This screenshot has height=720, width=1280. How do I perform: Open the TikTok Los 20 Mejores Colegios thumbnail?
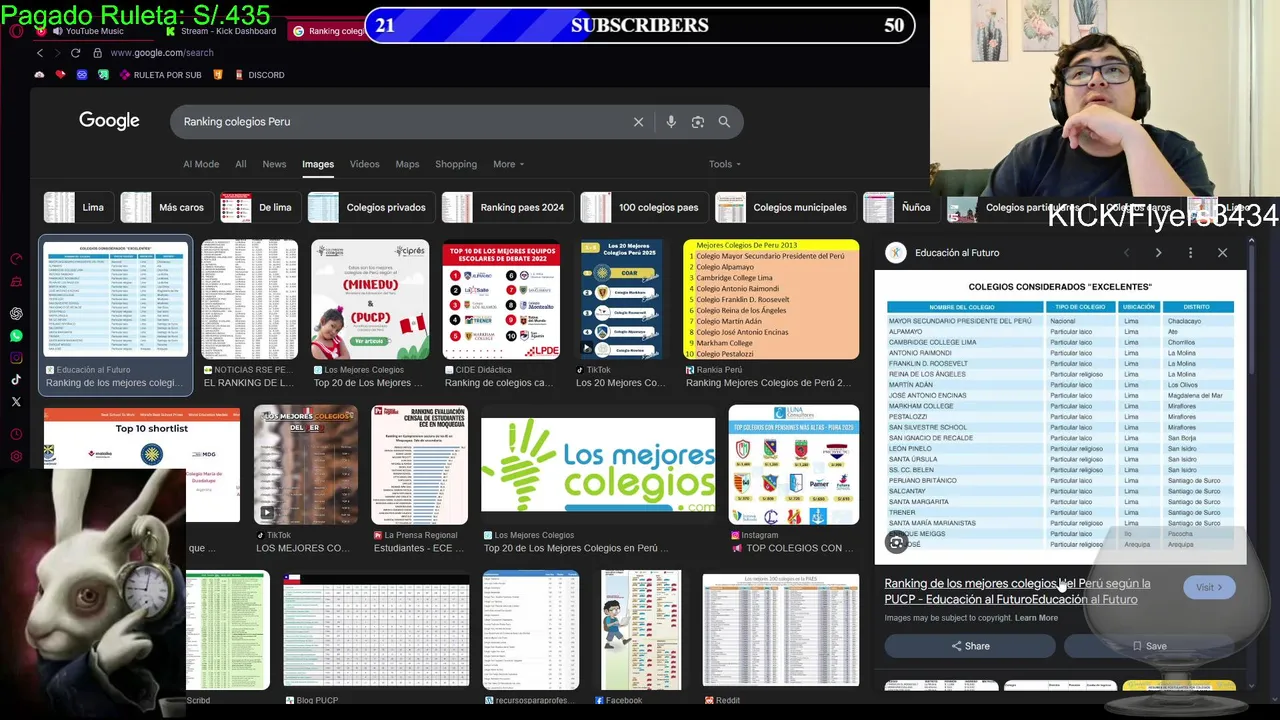(622, 299)
